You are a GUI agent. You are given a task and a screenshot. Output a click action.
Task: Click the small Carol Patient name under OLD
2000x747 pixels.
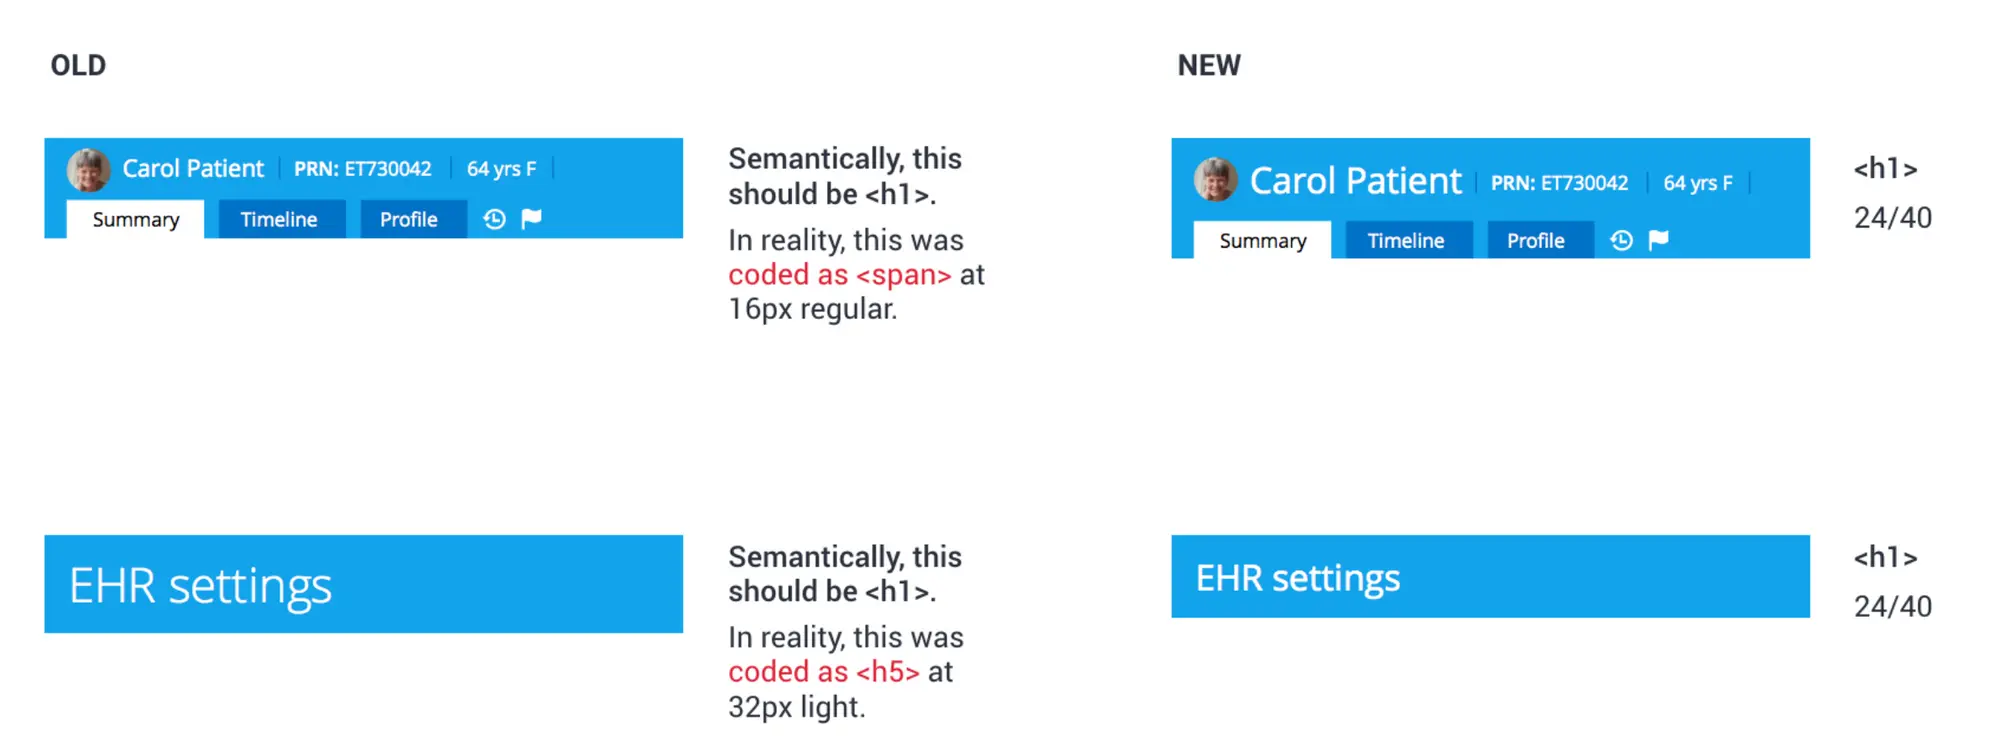point(193,168)
